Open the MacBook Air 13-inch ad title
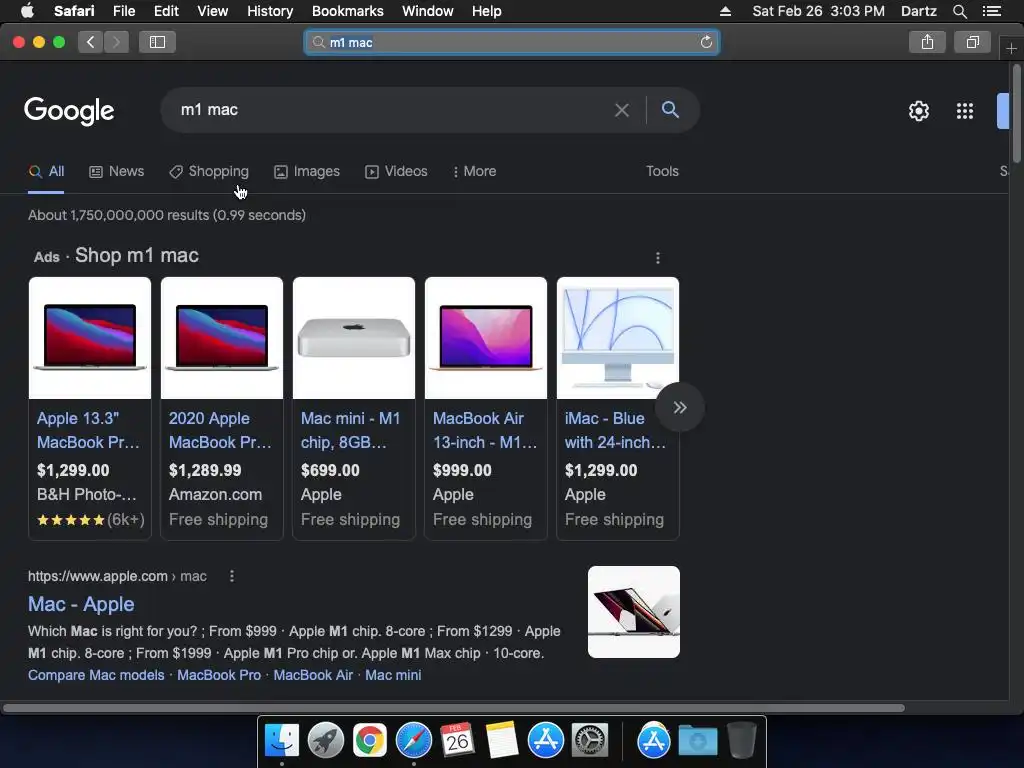Image resolution: width=1024 pixels, height=768 pixels. click(485, 430)
